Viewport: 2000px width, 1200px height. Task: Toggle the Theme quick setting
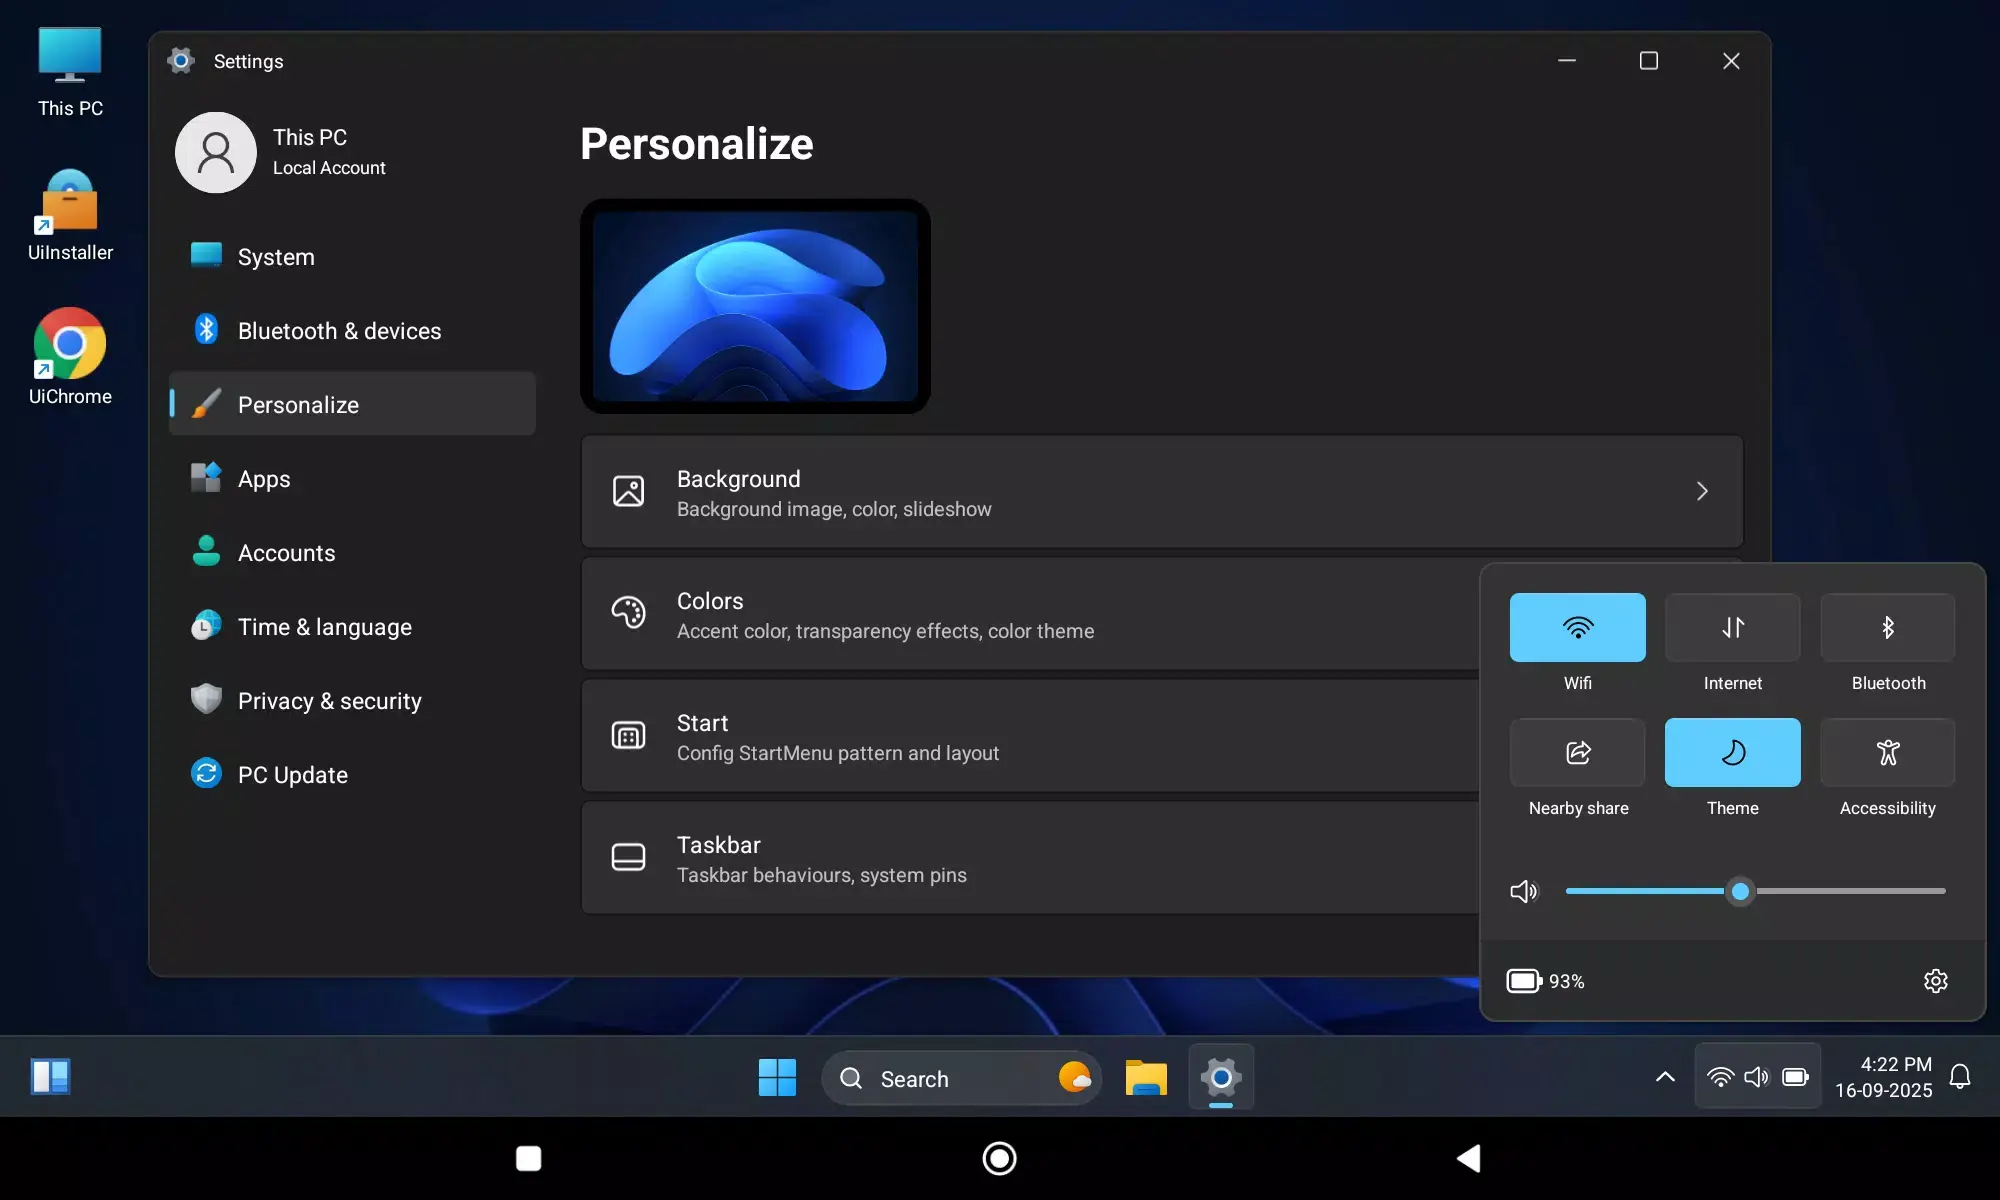(x=1732, y=753)
